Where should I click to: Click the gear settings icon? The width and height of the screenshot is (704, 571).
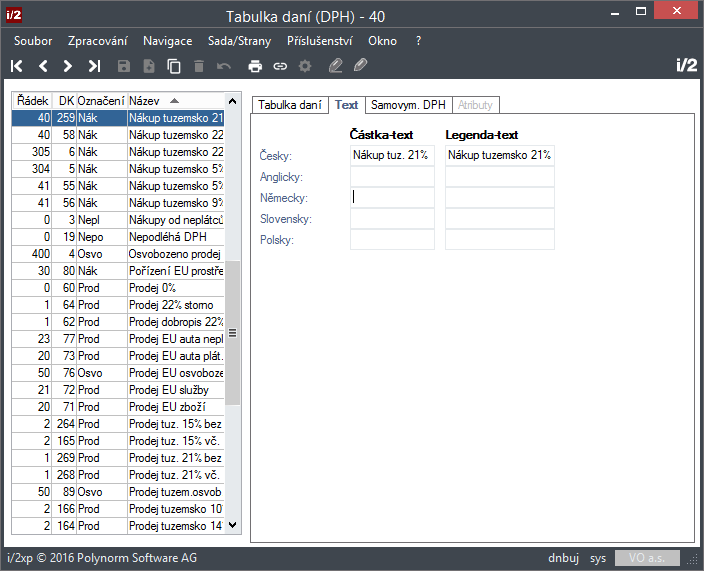305,66
